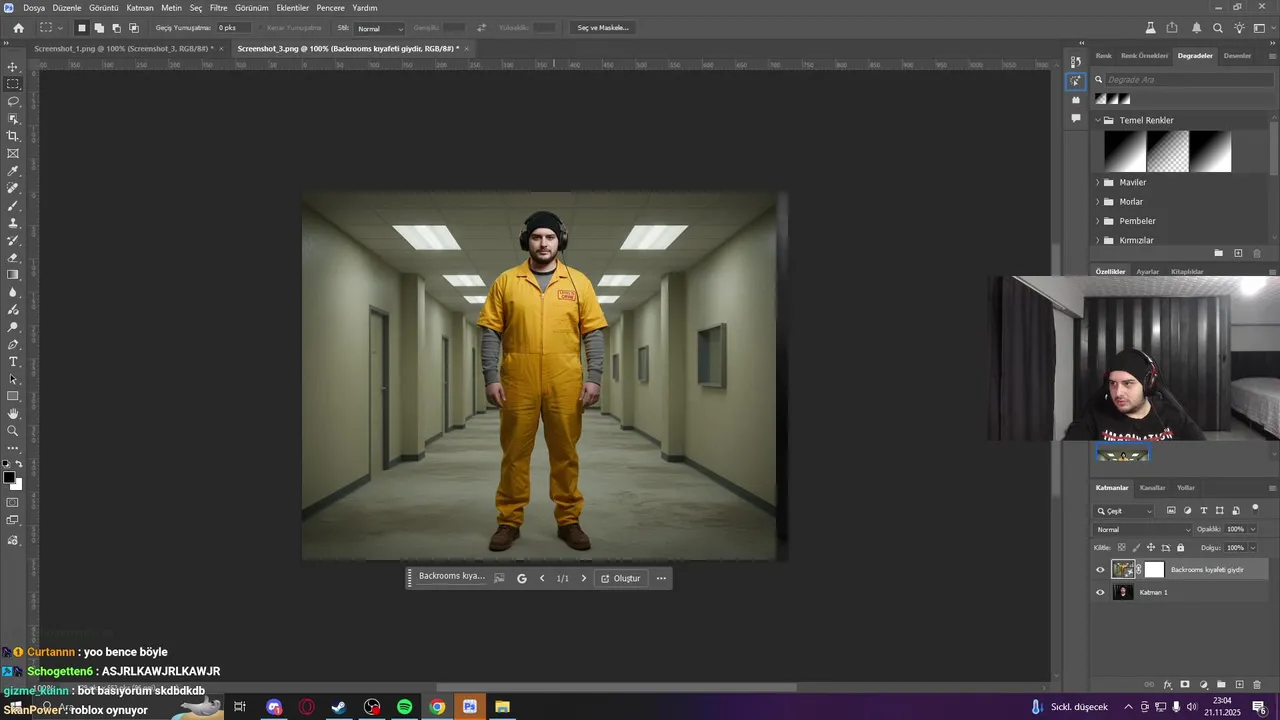Hide the Backrooms kıyafeti giydir layer
1280x720 pixels.
[1100, 570]
